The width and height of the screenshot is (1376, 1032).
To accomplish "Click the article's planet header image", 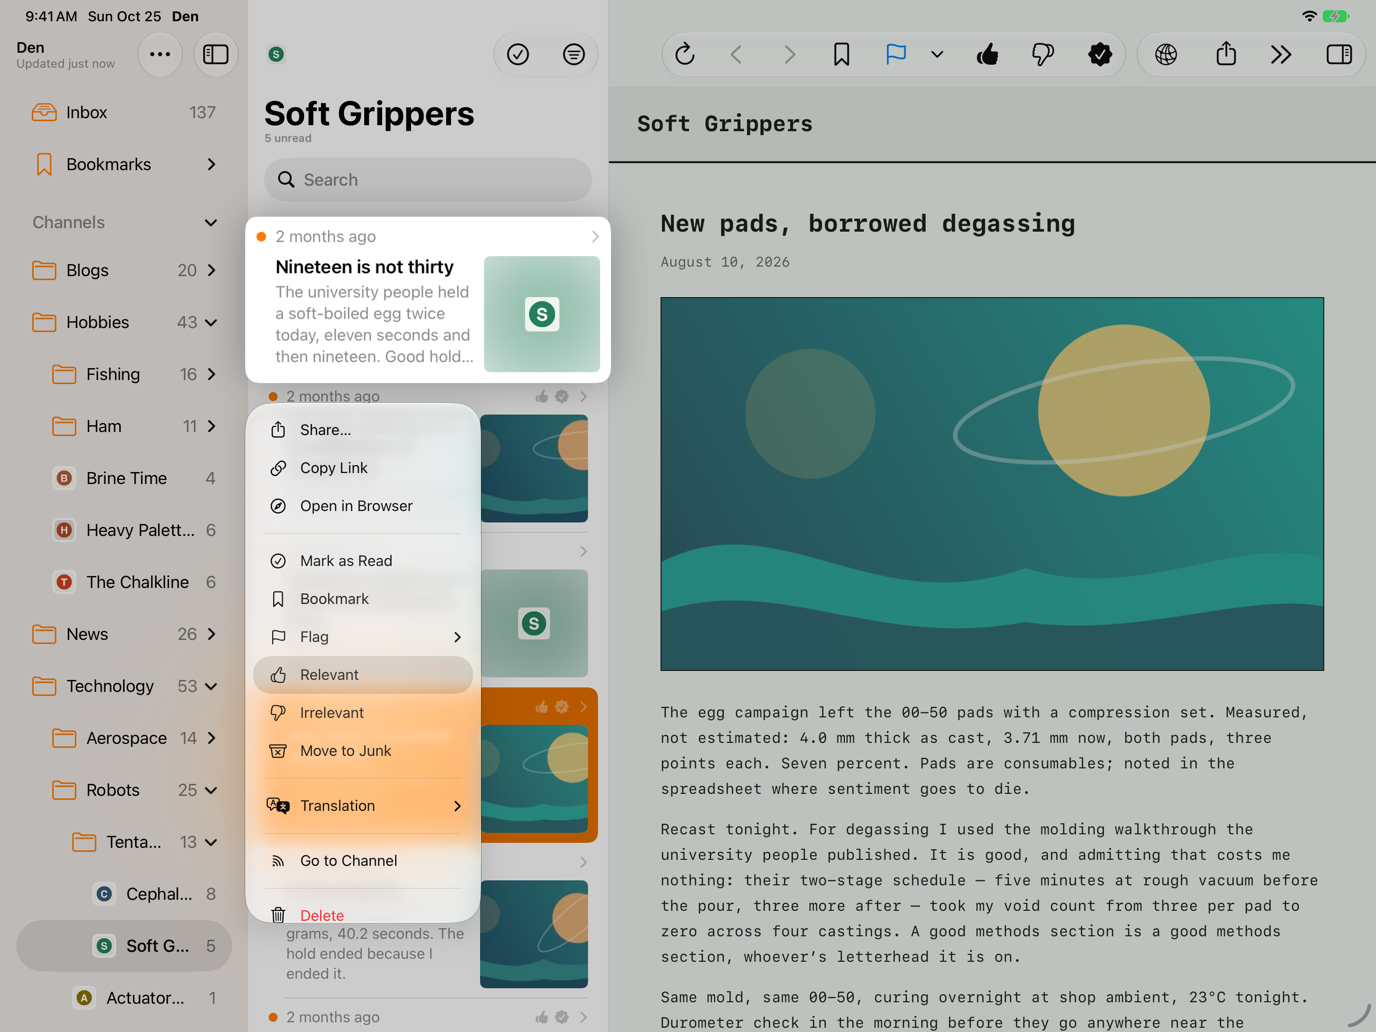I will [x=992, y=484].
